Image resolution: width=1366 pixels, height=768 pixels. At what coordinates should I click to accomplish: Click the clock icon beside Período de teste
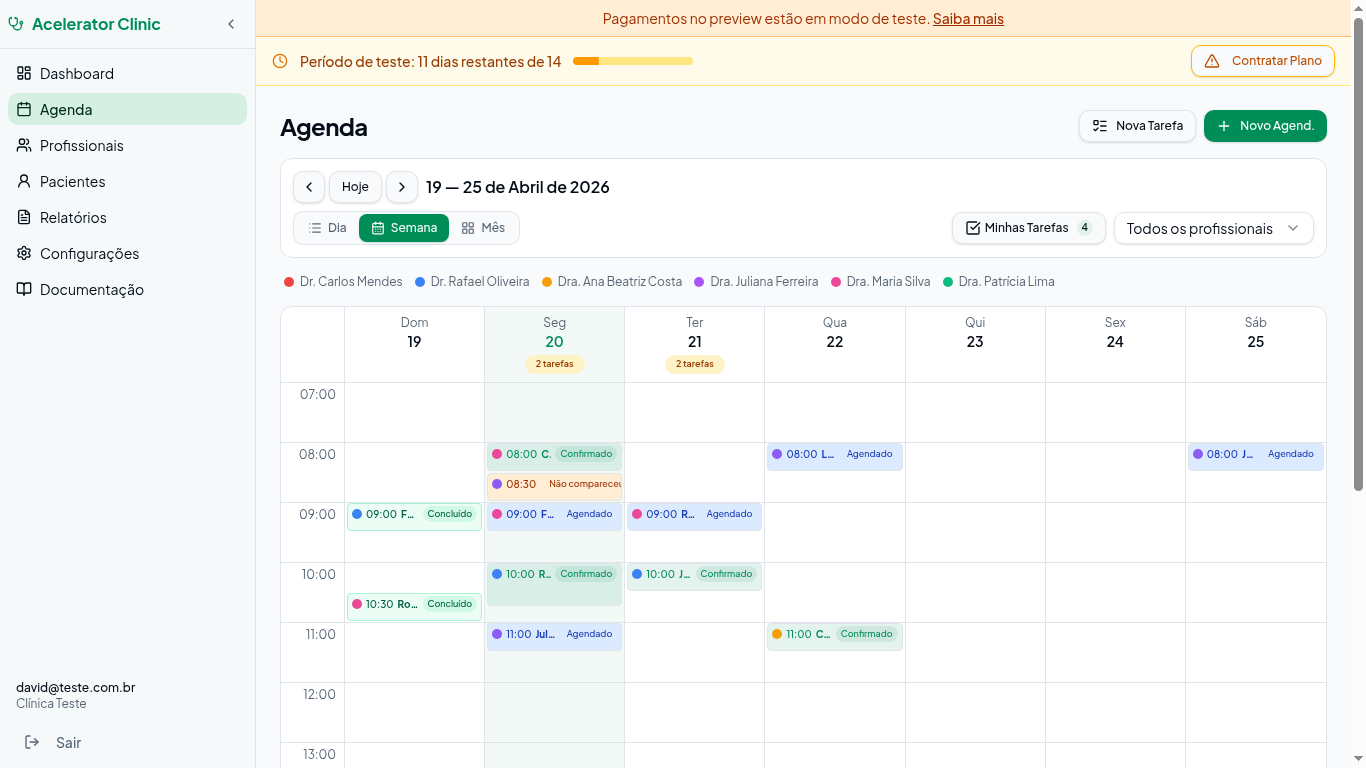click(280, 61)
